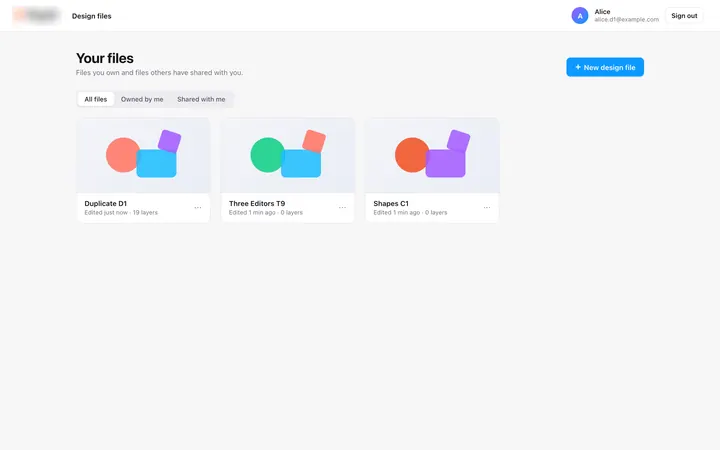Image resolution: width=720 pixels, height=450 pixels.
Task: Open the Three Editors T9 options menu
Action: click(342, 208)
